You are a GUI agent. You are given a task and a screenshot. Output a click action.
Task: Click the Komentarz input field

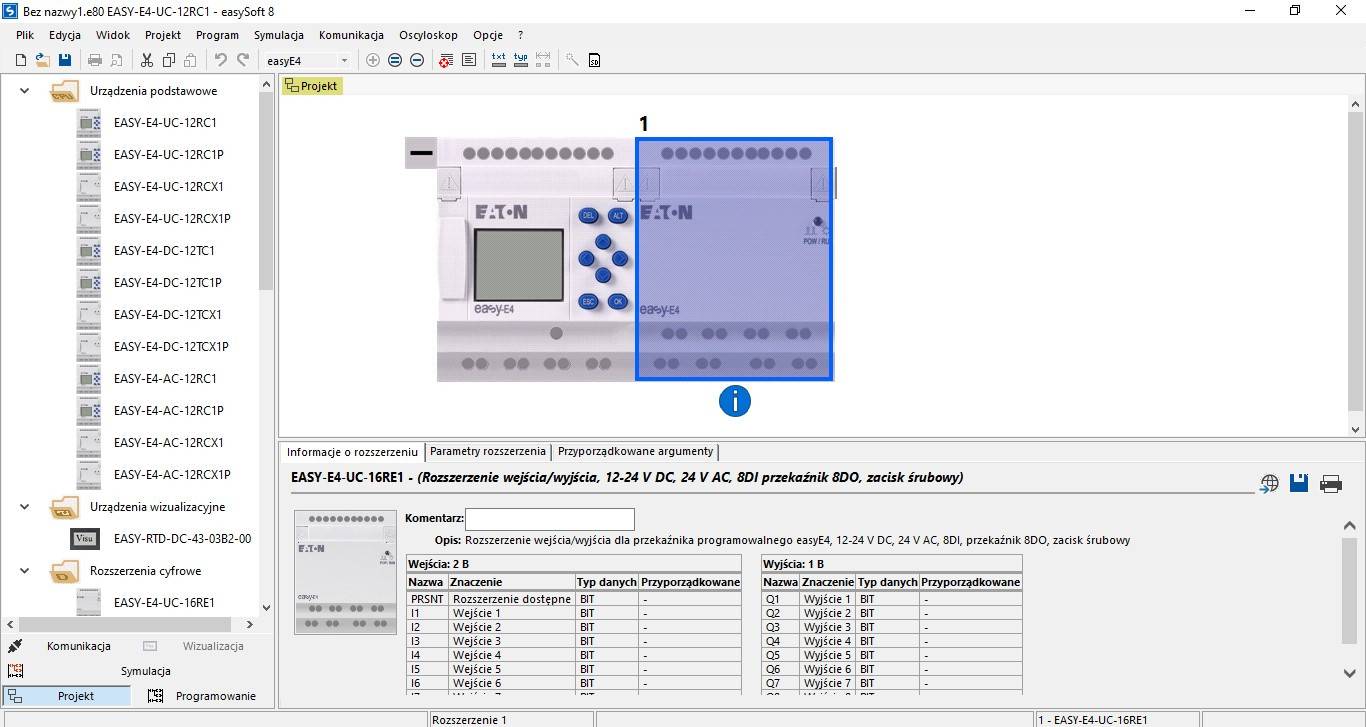coord(549,519)
